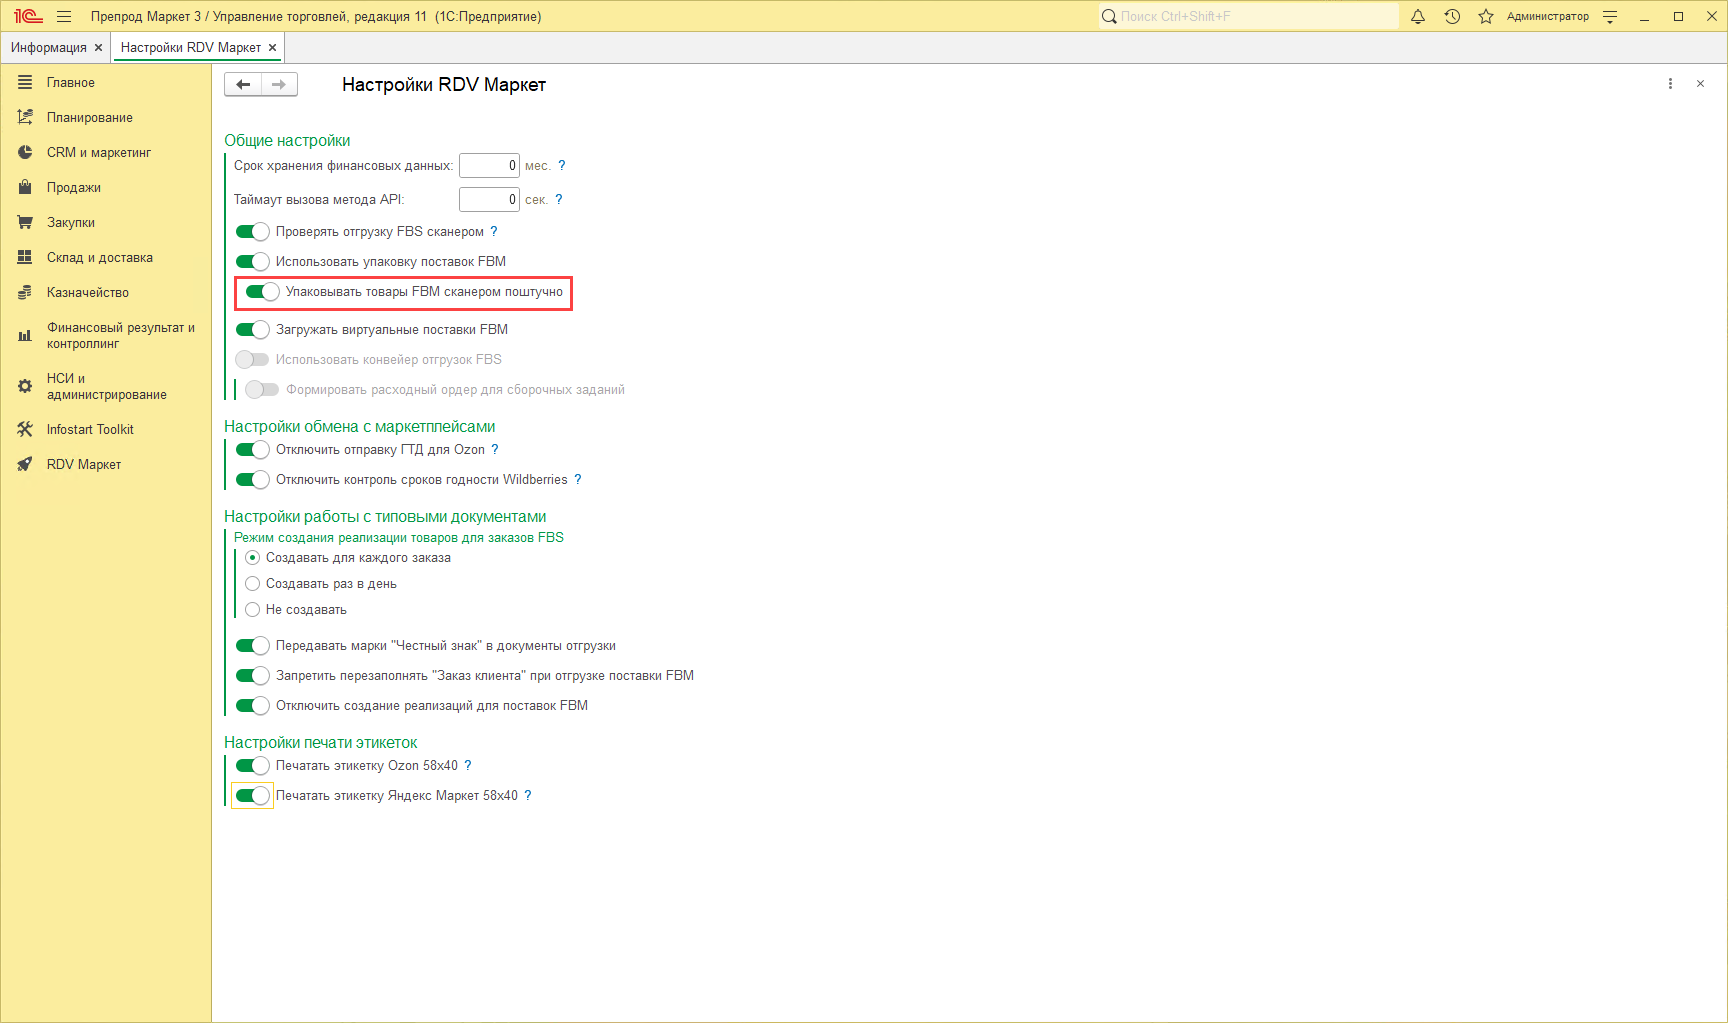Image resolution: width=1728 pixels, height=1023 pixels.
Task: Open the НСИ и администрирование section
Action: [x=107, y=386]
